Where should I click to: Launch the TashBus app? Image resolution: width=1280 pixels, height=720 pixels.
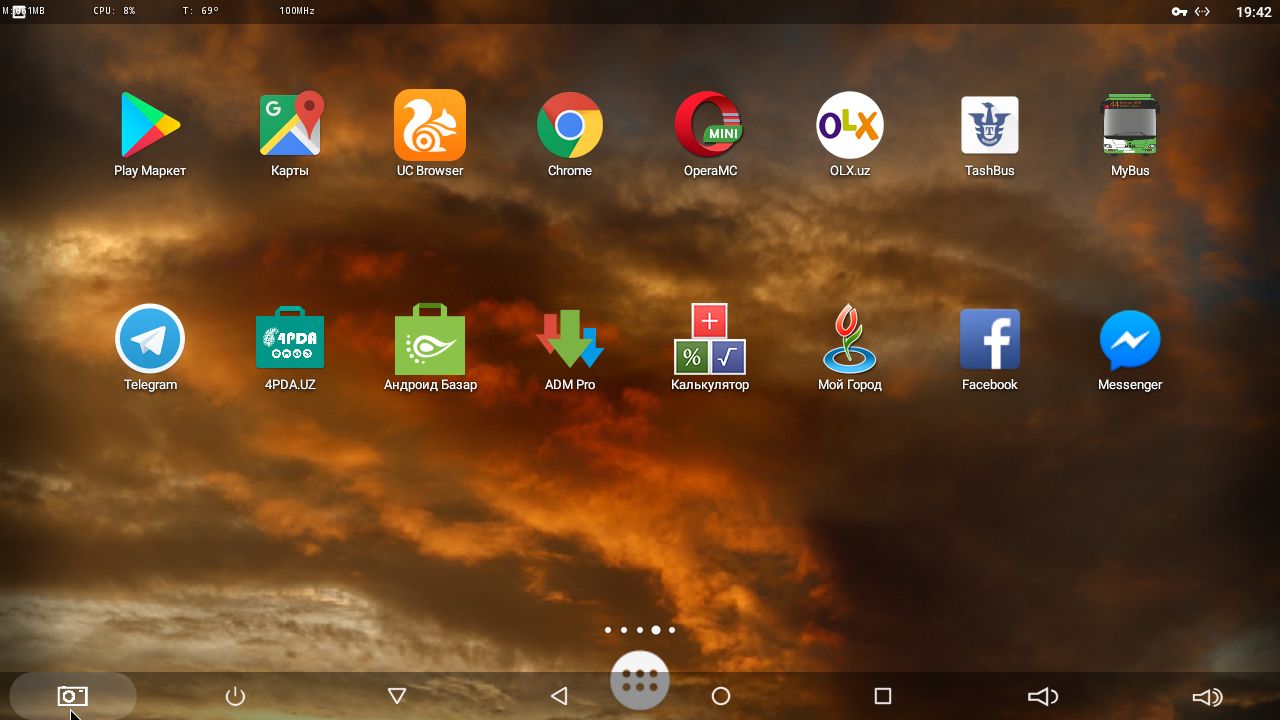tap(990, 125)
